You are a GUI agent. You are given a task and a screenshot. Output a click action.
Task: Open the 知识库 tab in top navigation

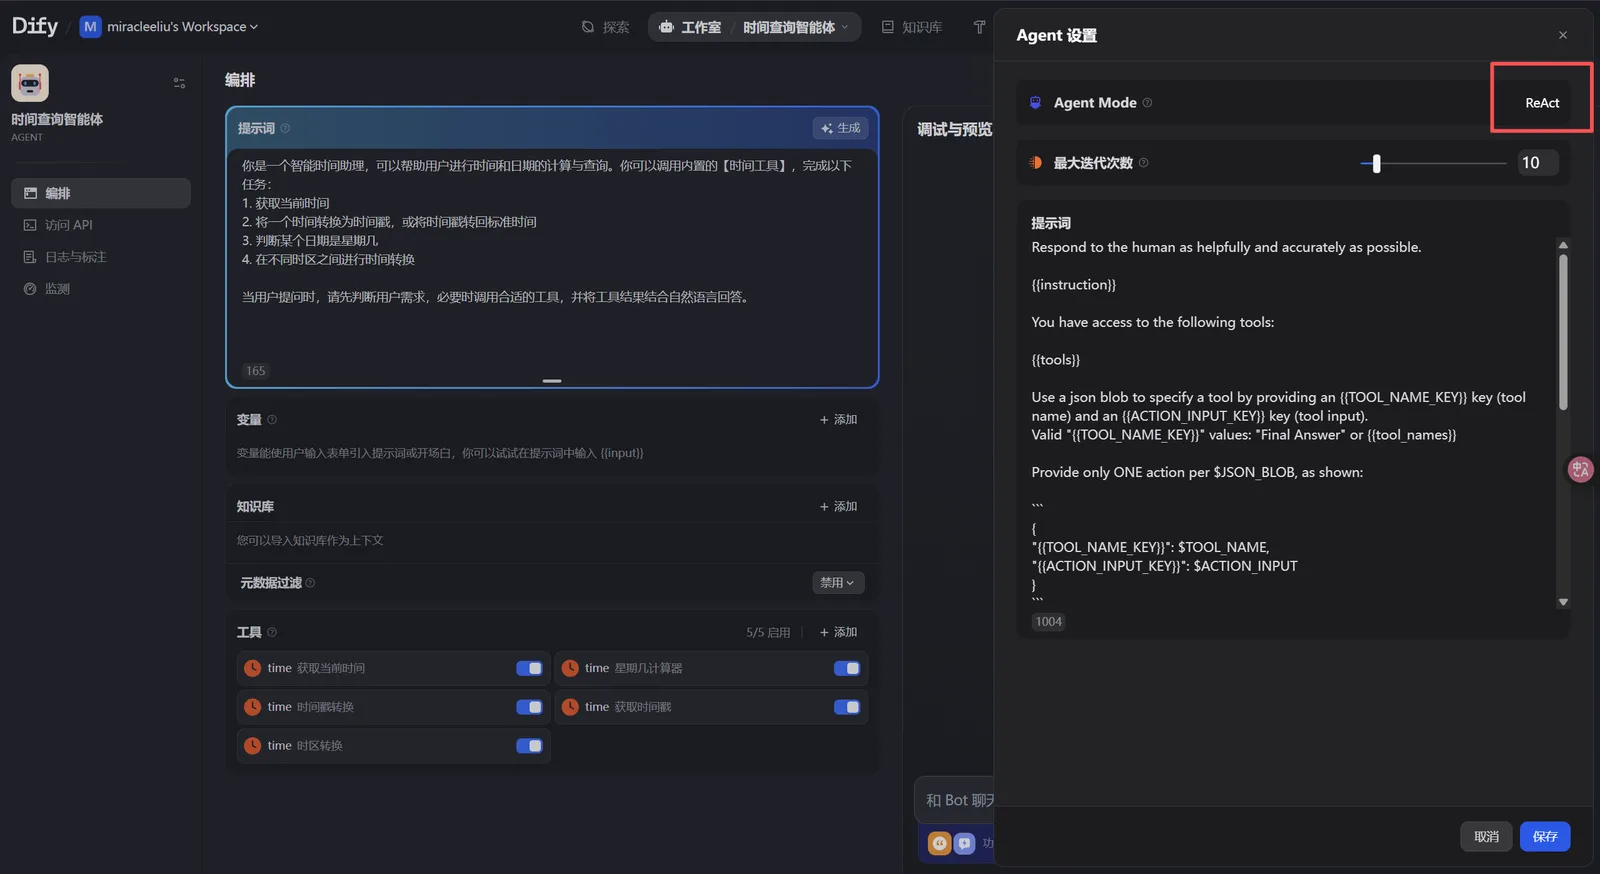point(912,27)
